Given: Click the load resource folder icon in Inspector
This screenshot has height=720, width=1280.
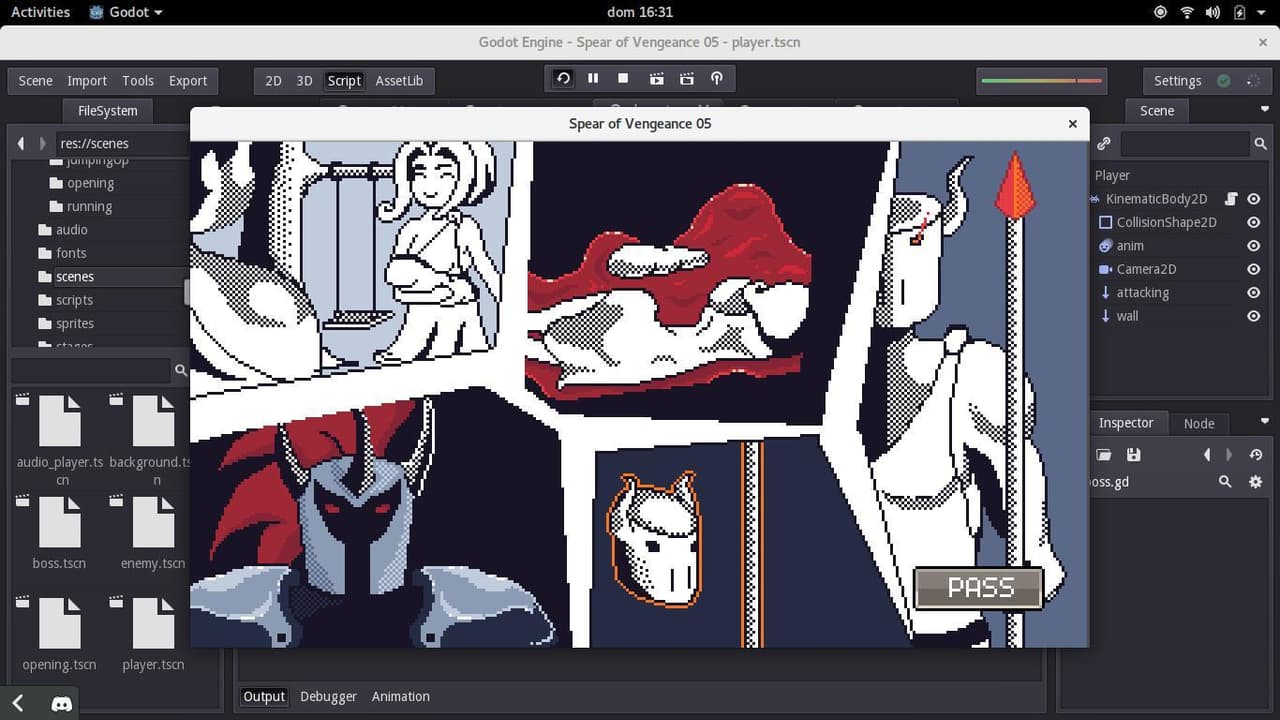Looking at the screenshot, I should [x=1104, y=455].
